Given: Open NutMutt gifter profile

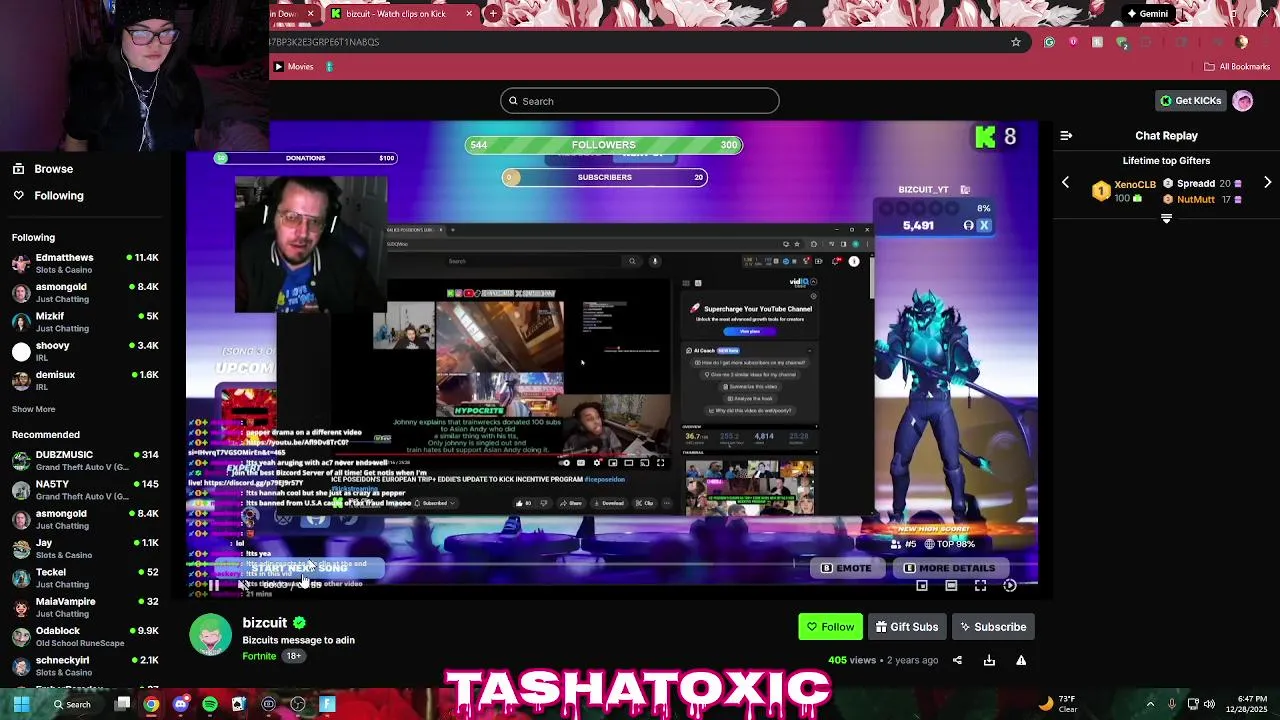Looking at the screenshot, I should [1195, 199].
